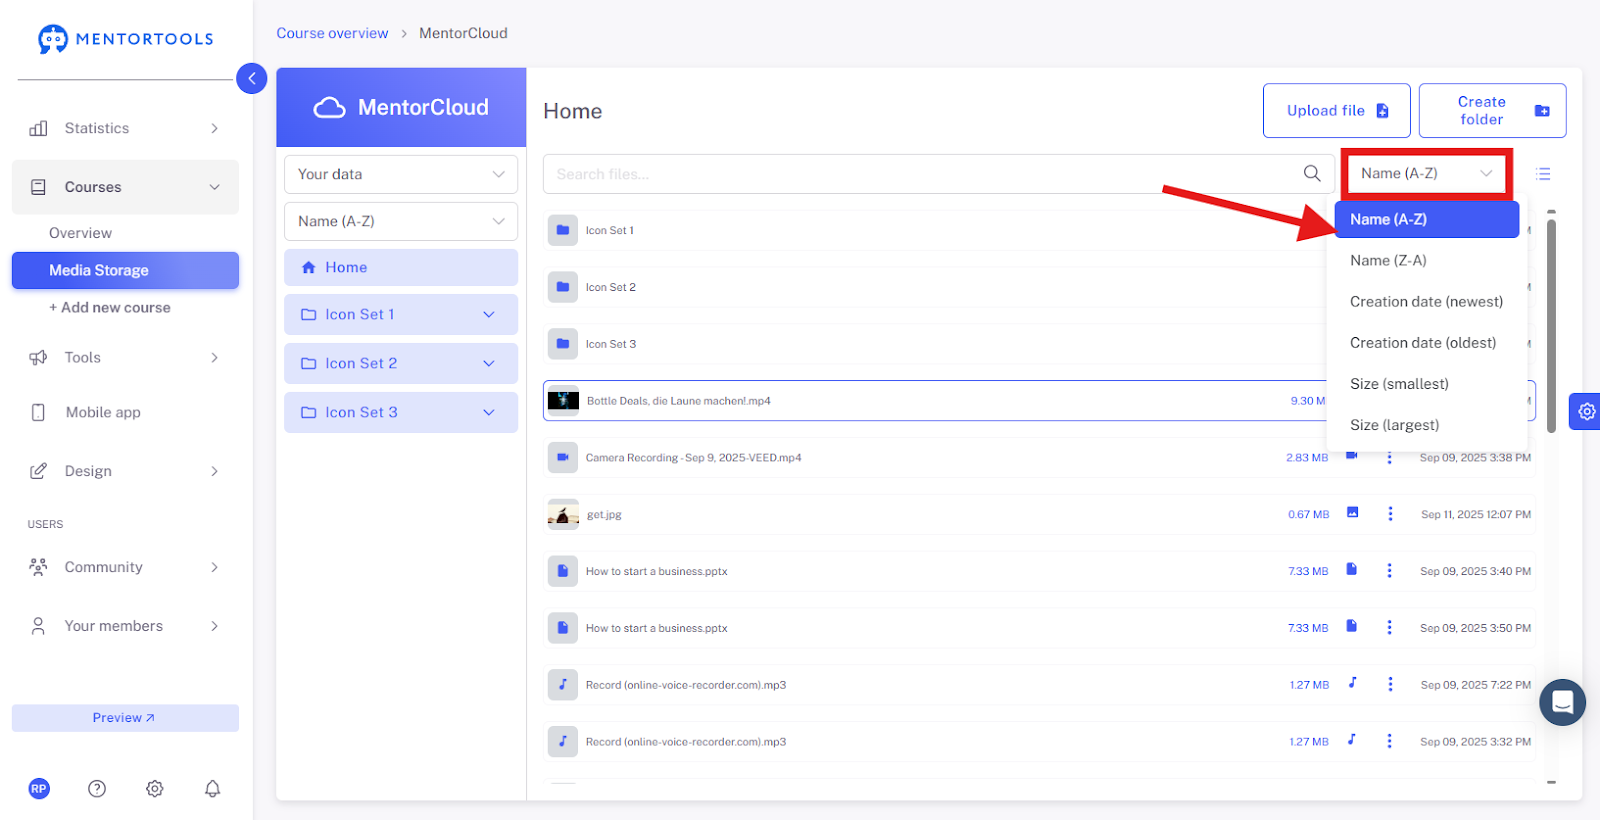
Task: Click the MentorTools logo
Action: (126, 39)
